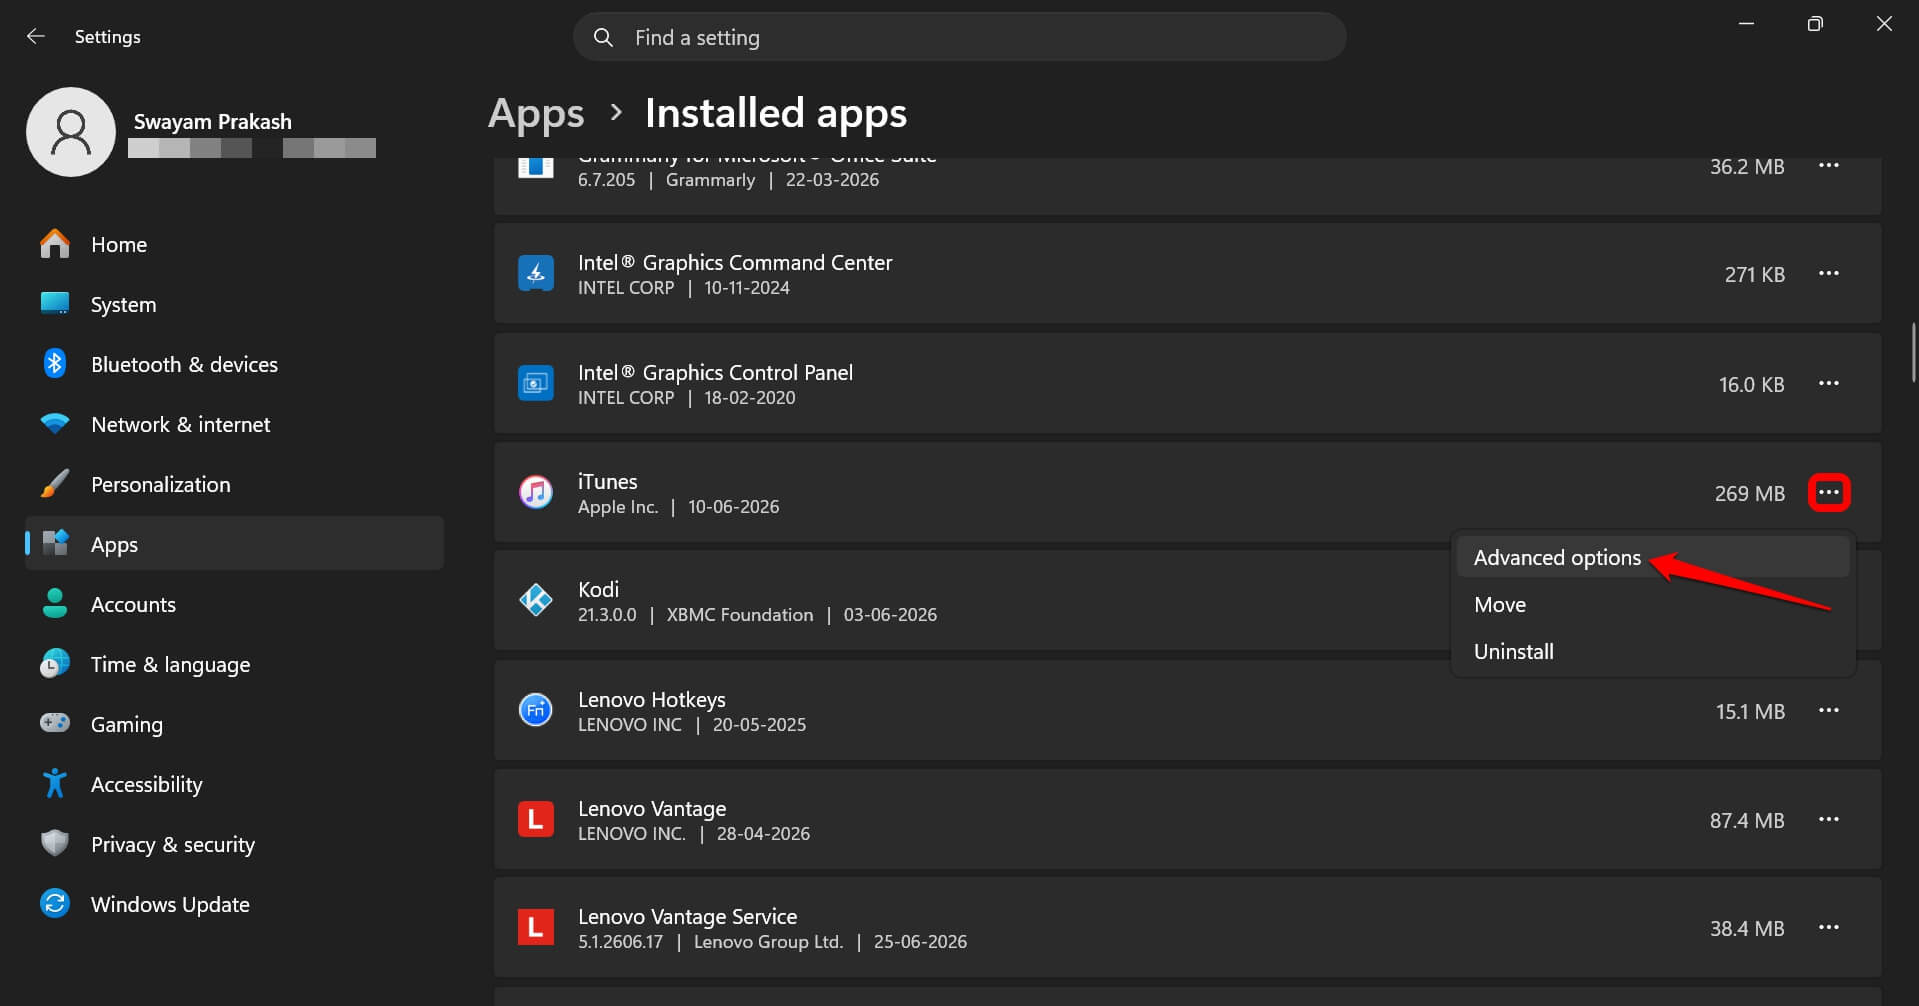Open Privacy & security shield icon
The height and width of the screenshot is (1006, 1919).
click(55, 844)
